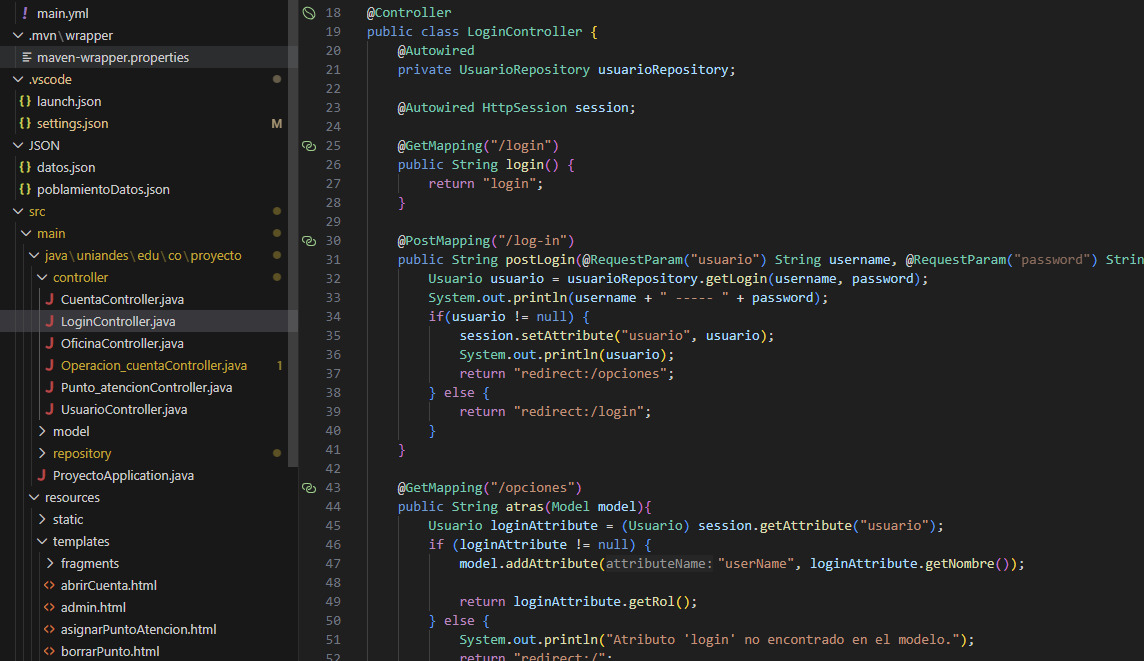Open CuentaController.java file
This screenshot has width=1144, height=661.
[x=123, y=299]
